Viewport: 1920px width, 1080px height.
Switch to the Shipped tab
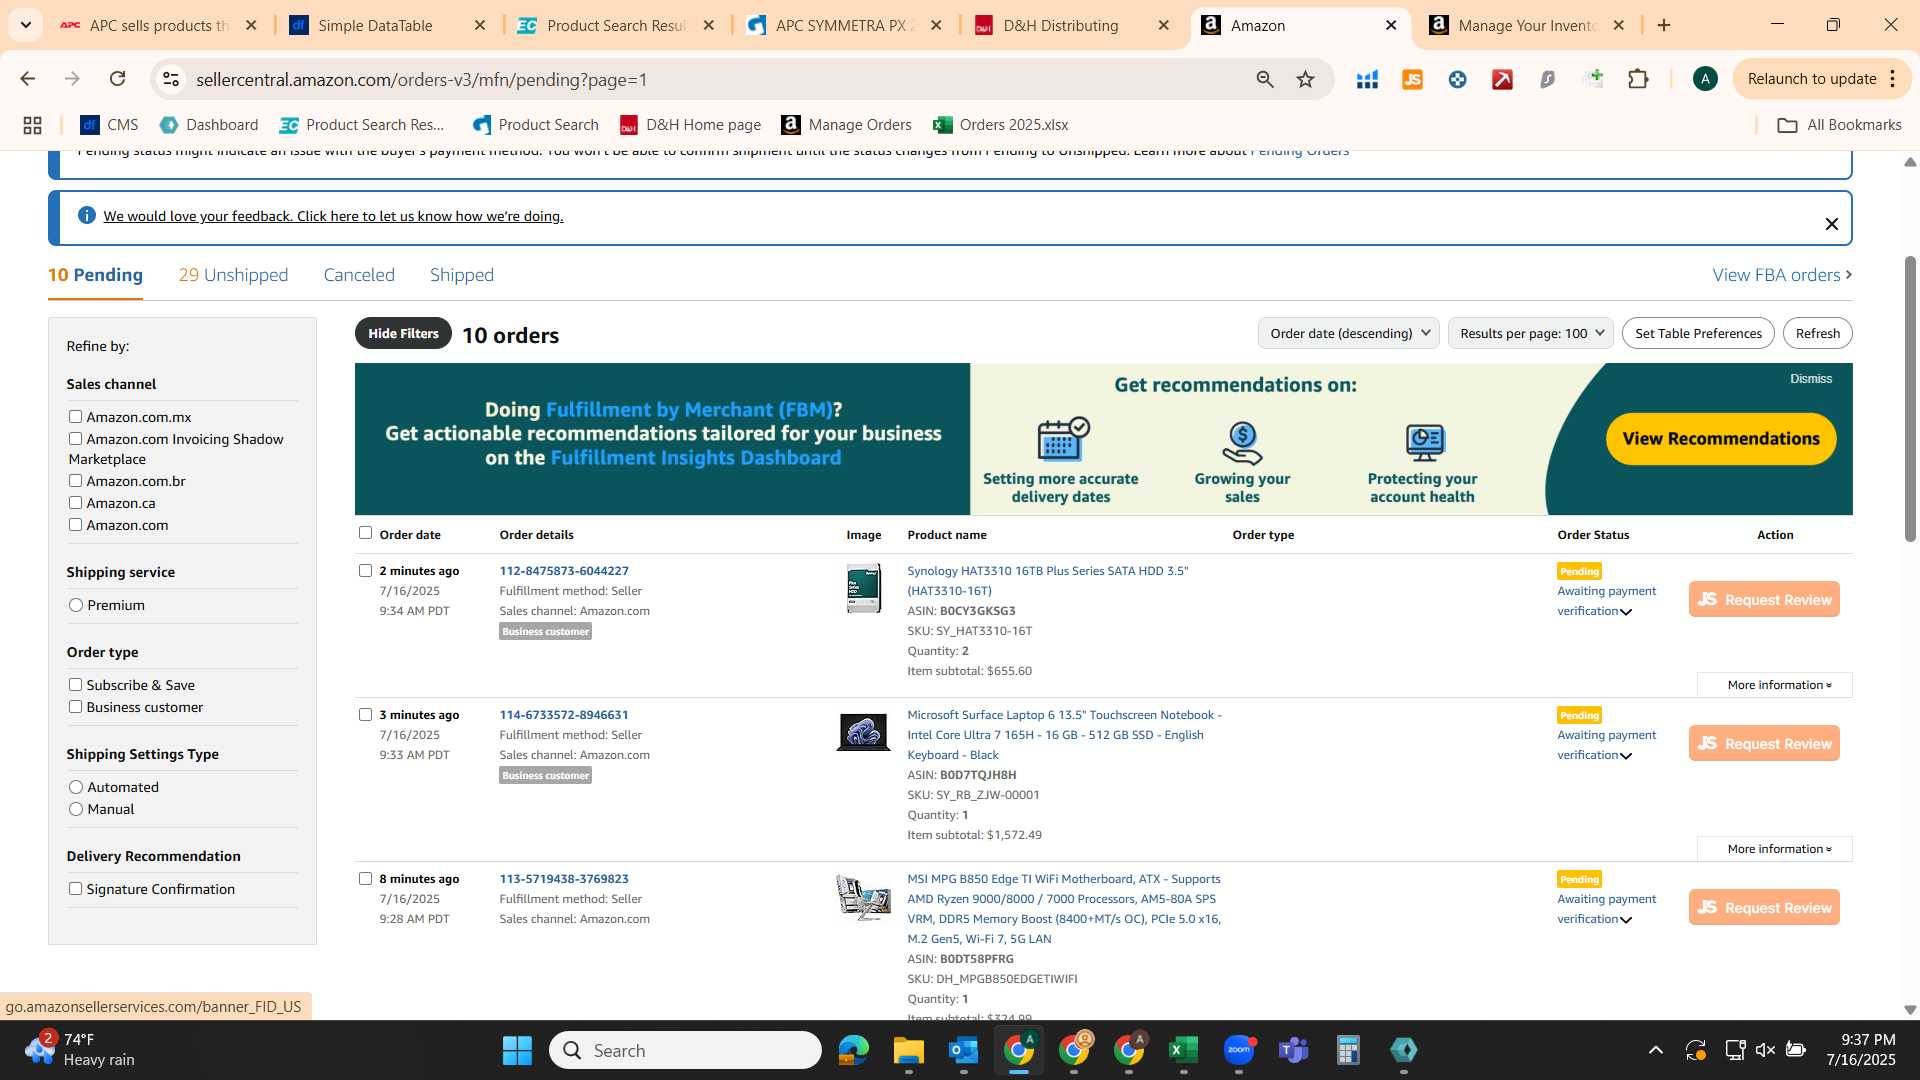click(x=462, y=275)
